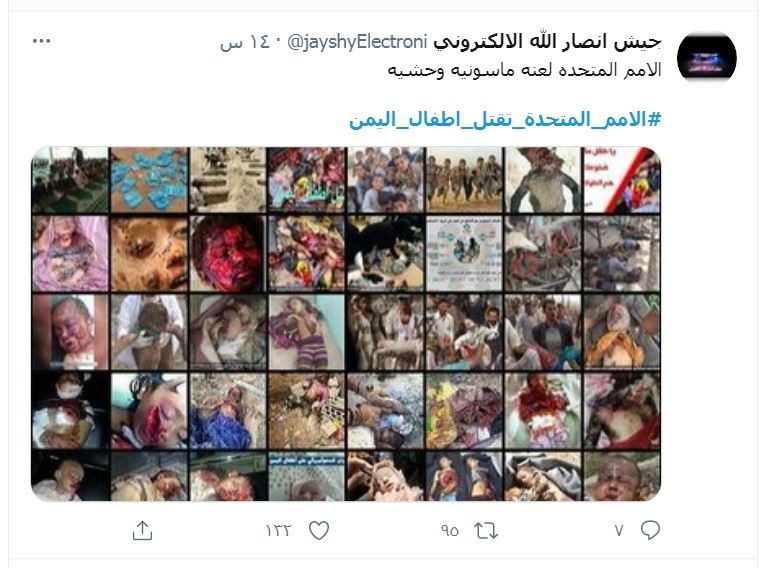Open the hashtag #الامم_المتحدة_تقتل_اطفال_اليمن

tap(505, 119)
